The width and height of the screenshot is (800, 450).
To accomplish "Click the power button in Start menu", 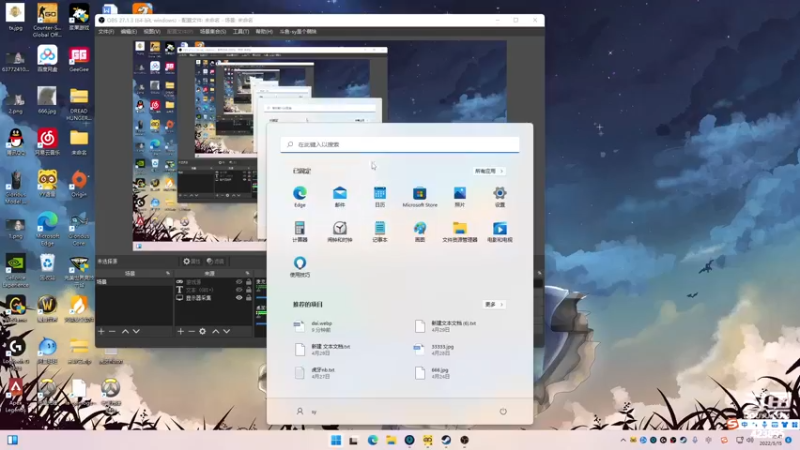I will click(x=503, y=411).
